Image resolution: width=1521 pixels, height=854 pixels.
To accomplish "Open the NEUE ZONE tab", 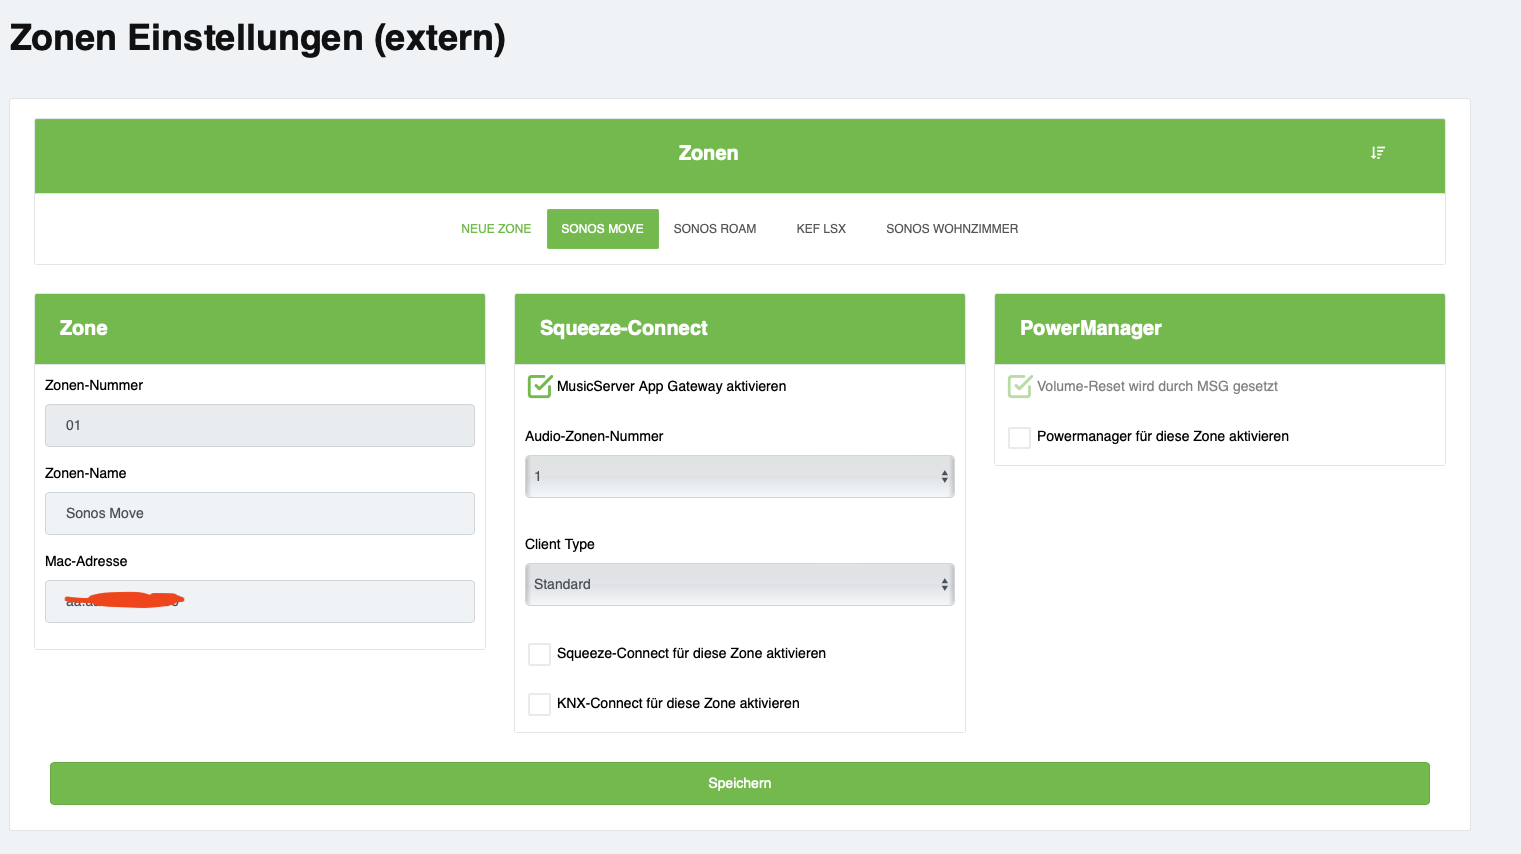I will [x=496, y=229].
